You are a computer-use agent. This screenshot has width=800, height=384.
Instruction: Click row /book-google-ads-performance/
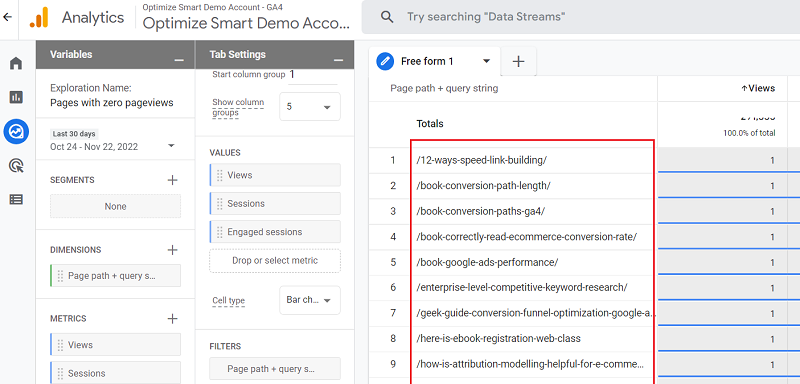pyautogui.click(x=487, y=262)
